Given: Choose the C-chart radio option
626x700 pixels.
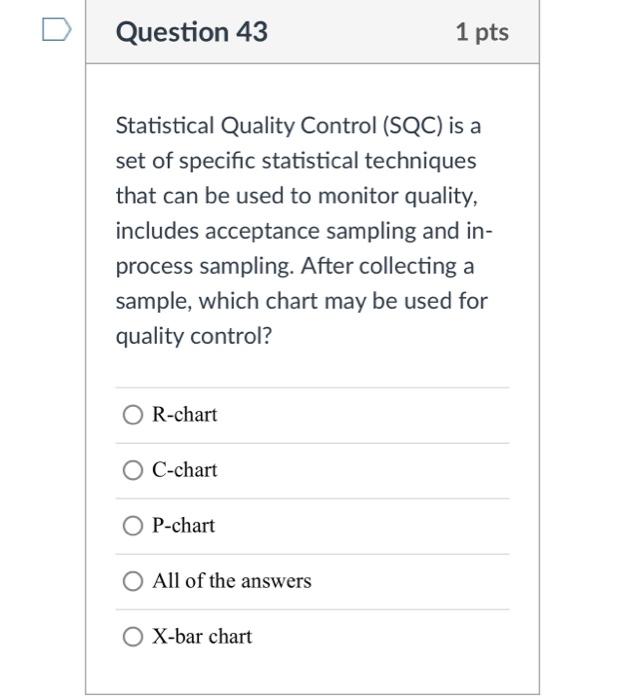Looking at the screenshot, I should point(133,470).
